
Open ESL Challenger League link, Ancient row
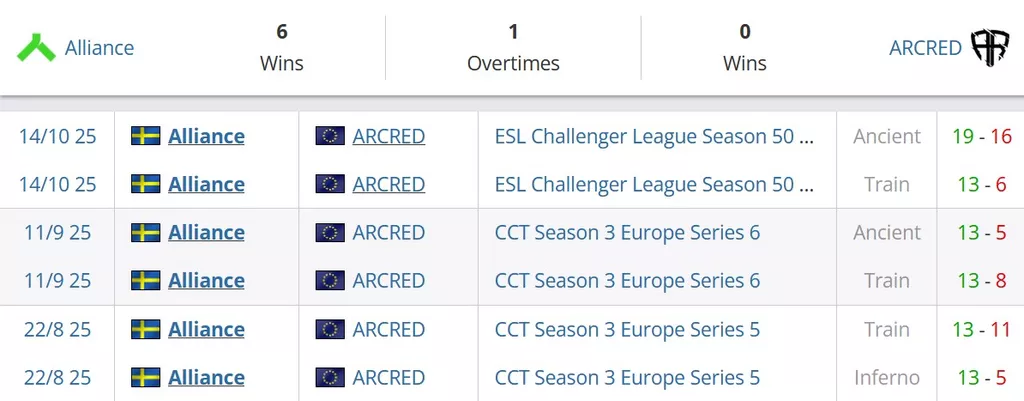click(x=654, y=136)
